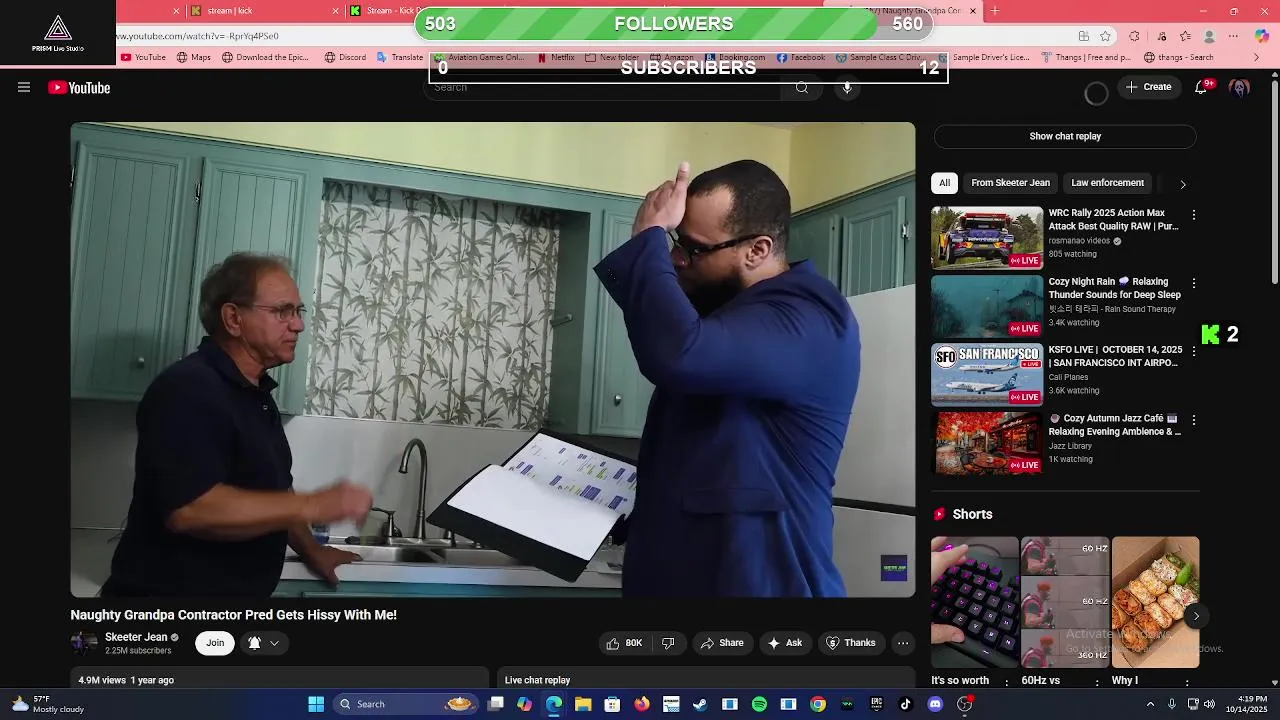
Task: Open options for KSFO LIVE video
Action: click(x=1193, y=352)
